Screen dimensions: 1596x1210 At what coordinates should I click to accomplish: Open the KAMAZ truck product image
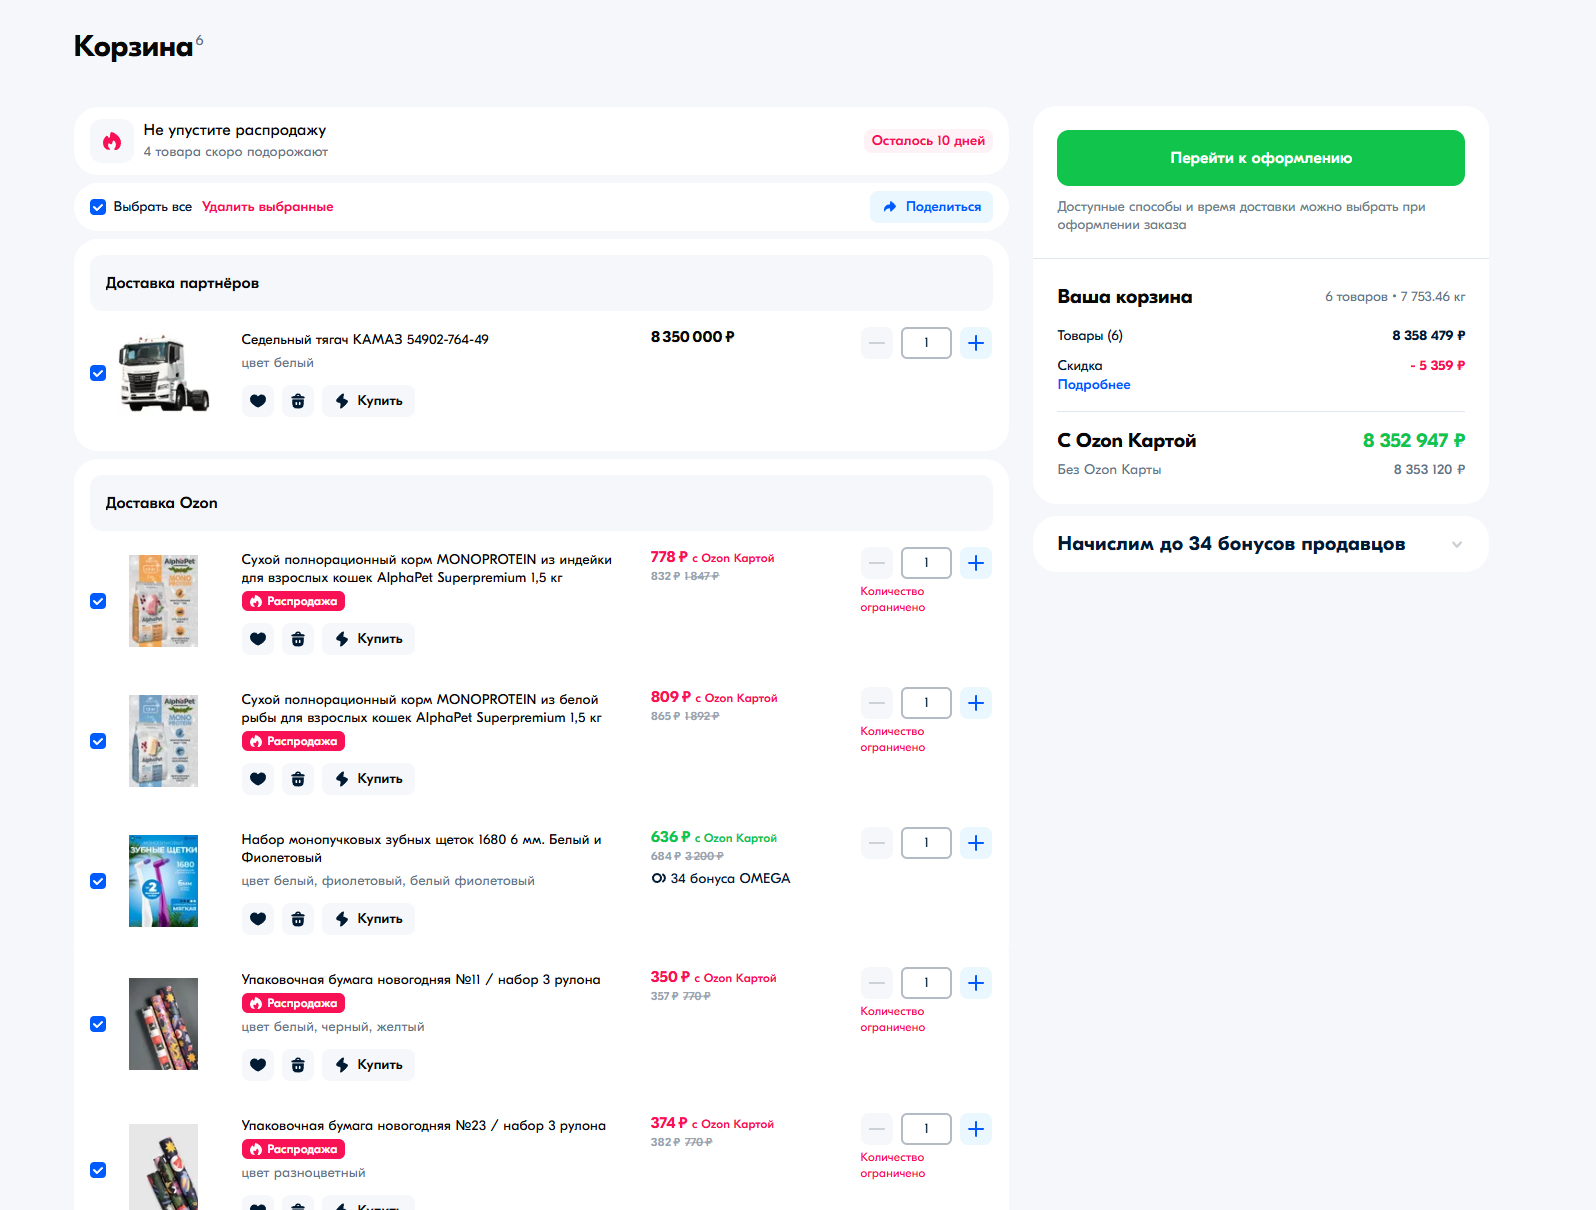point(164,373)
